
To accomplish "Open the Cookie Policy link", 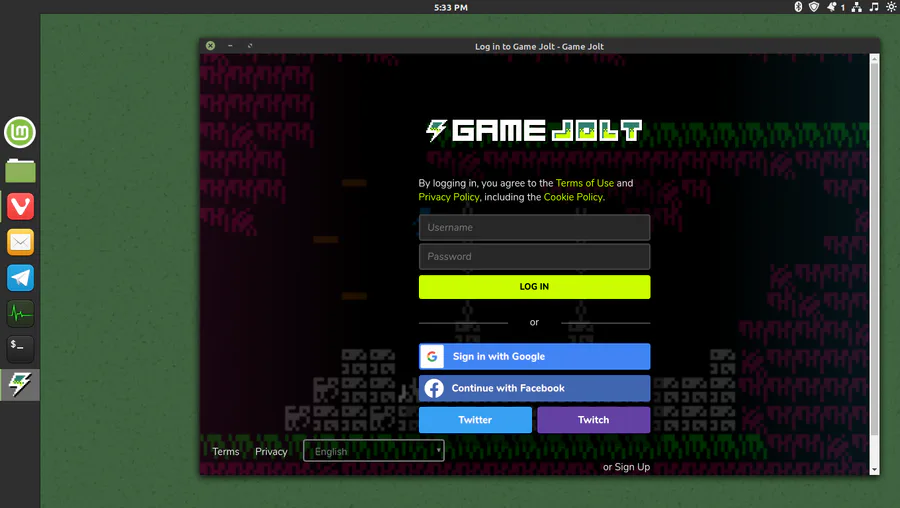I will click(x=573, y=197).
